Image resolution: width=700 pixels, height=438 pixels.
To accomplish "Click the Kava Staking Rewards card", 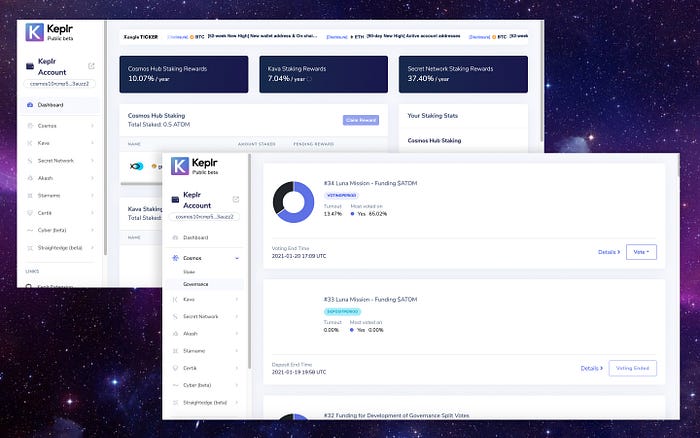I will click(x=324, y=74).
